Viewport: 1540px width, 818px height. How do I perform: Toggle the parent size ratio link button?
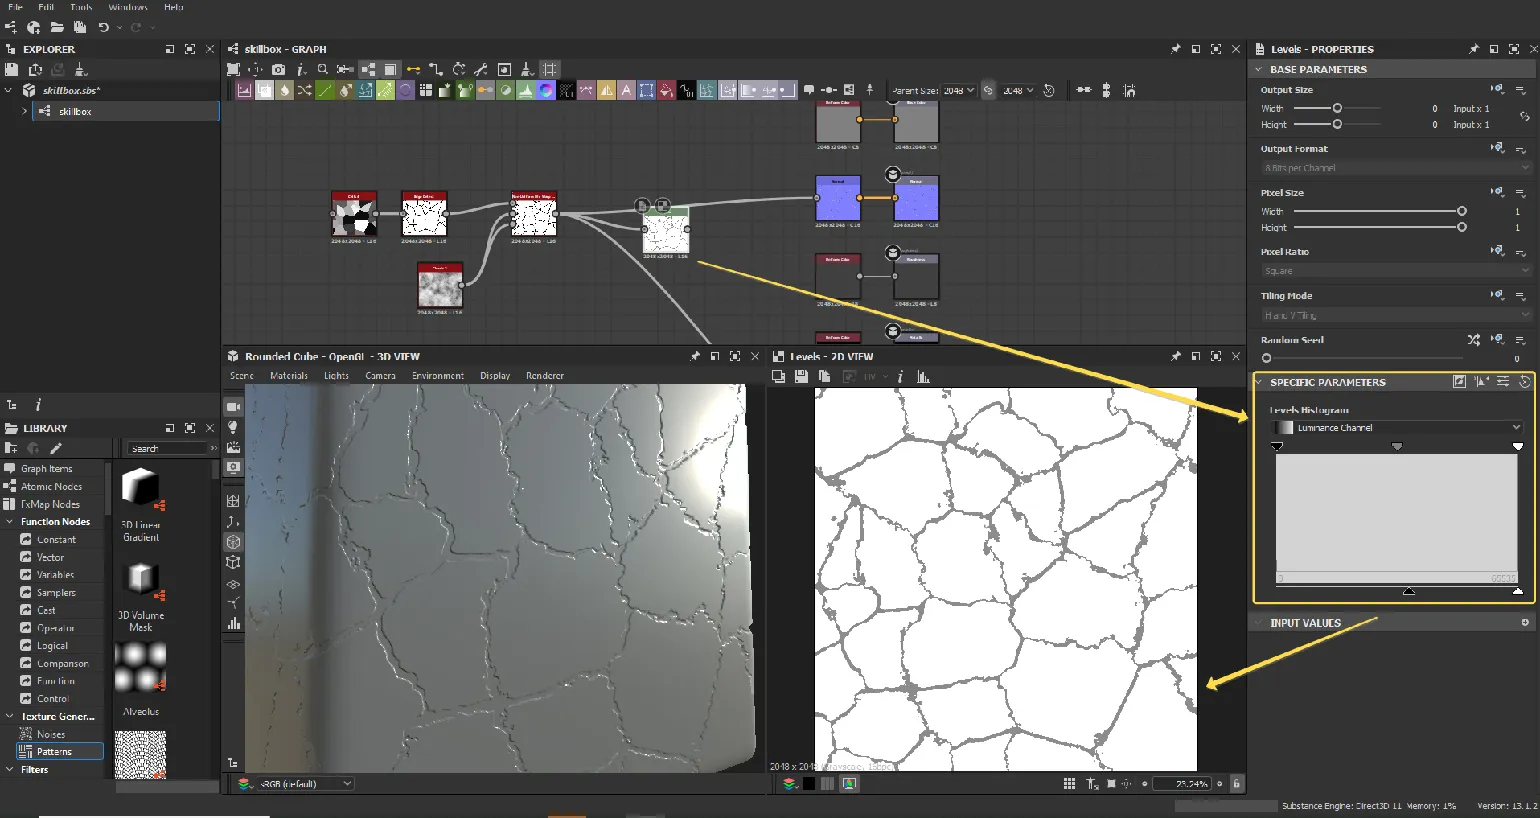click(988, 90)
